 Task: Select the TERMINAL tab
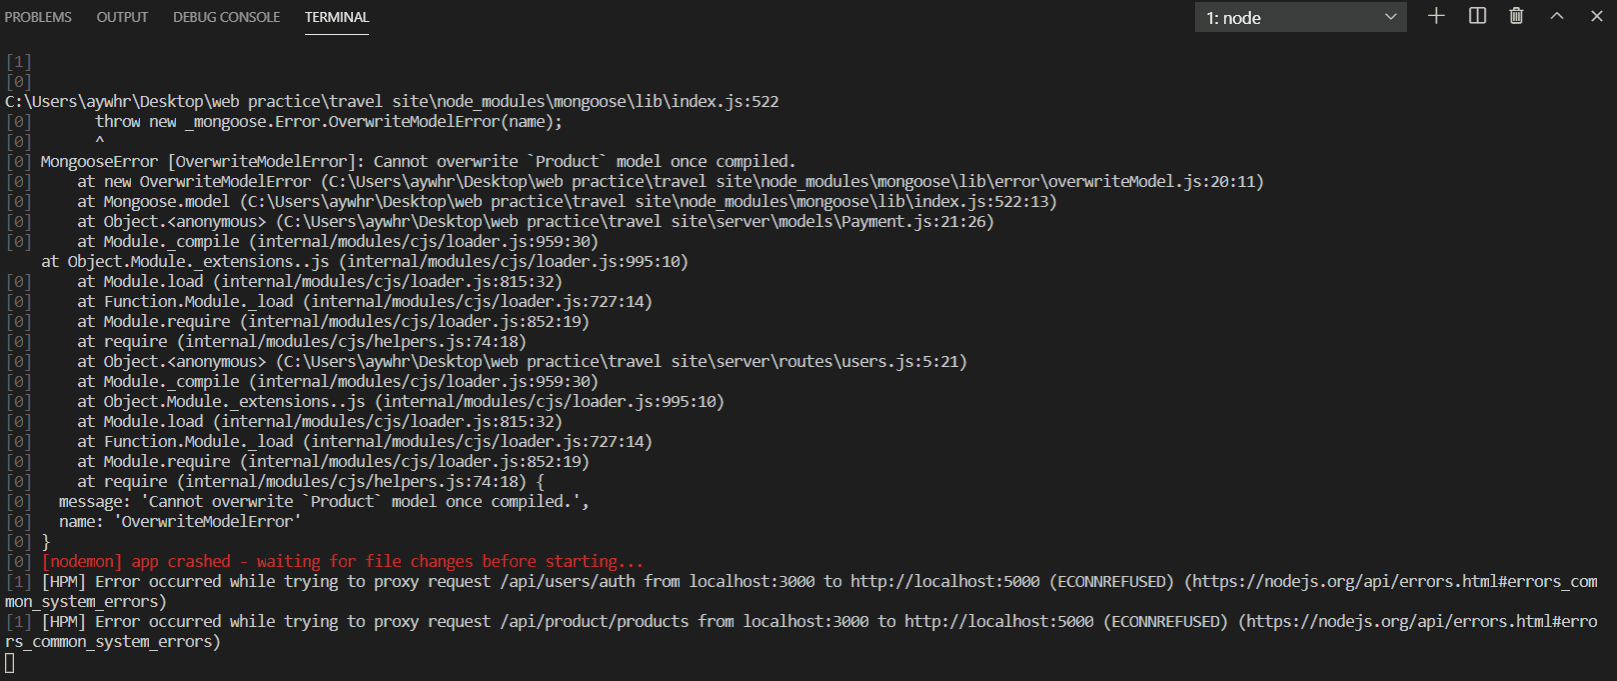tap(337, 17)
